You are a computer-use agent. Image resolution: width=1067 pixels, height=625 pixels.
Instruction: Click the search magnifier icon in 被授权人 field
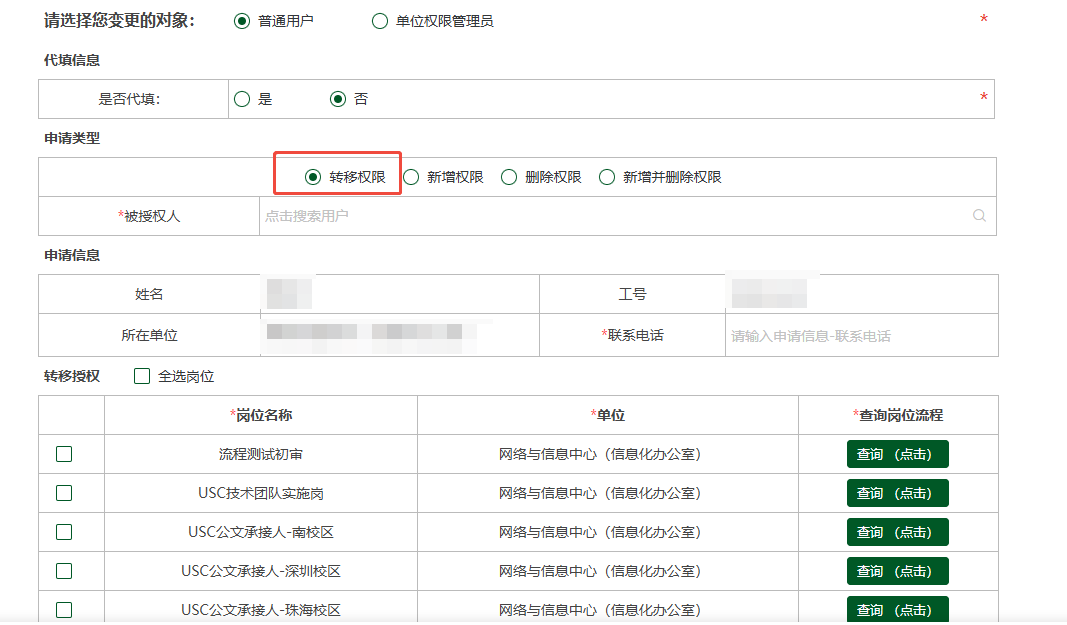point(979,216)
